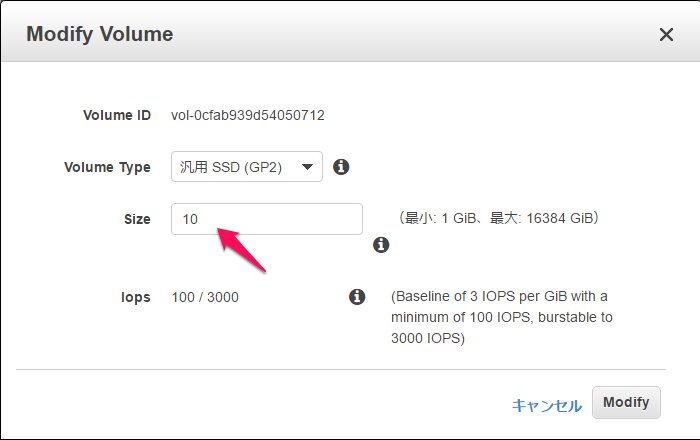Open the Iops information icon

[357, 297]
